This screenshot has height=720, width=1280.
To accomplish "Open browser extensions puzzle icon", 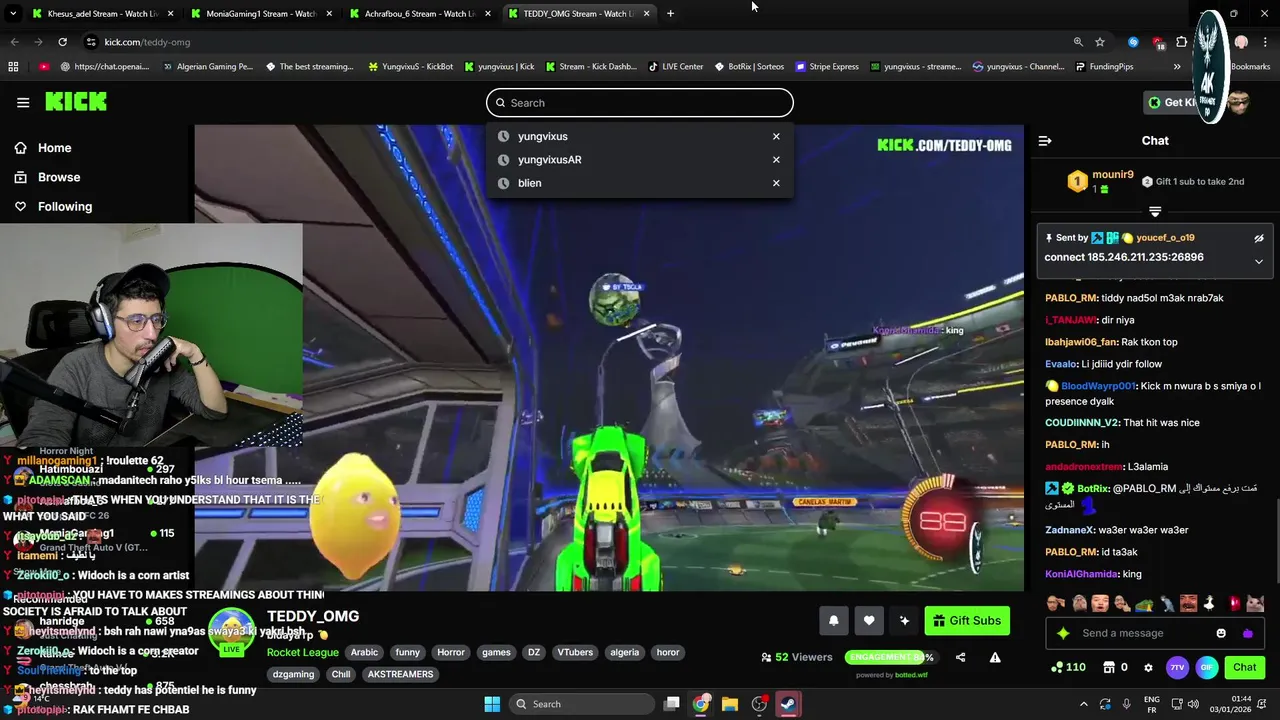I will 1182,42.
